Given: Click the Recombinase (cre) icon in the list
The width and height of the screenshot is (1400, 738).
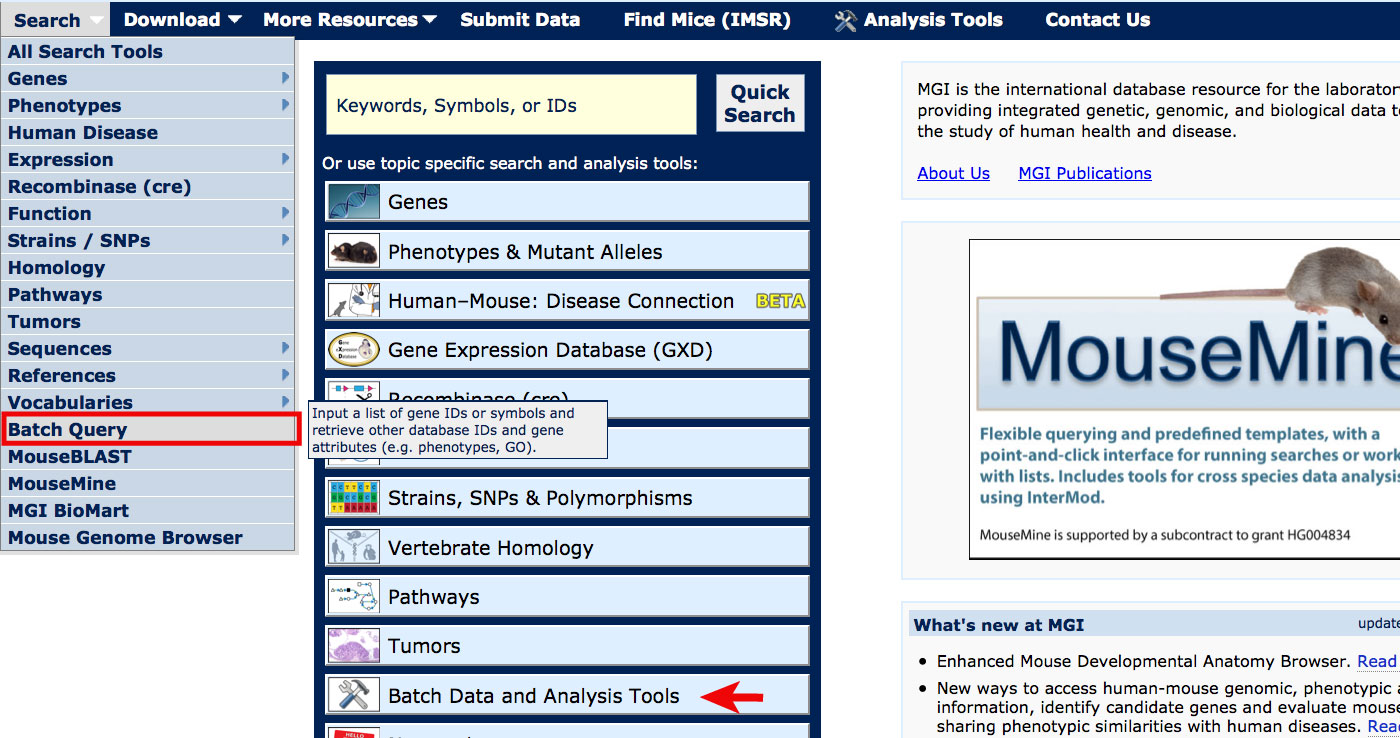Looking at the screenshot, I should 354,391.
